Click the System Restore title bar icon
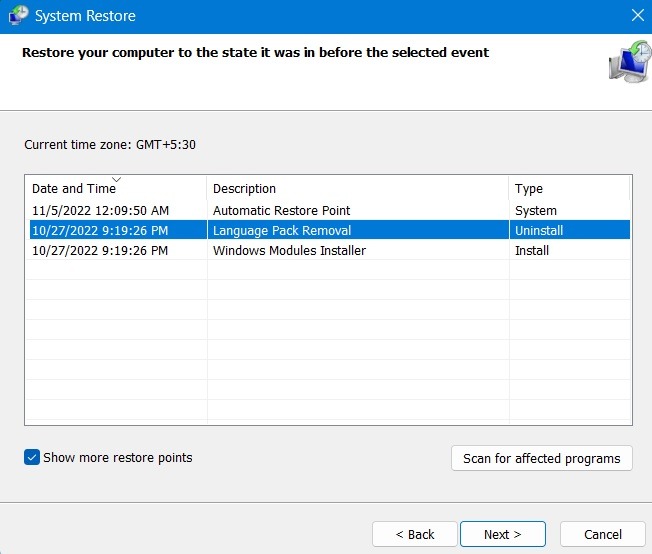 [18, 15]
